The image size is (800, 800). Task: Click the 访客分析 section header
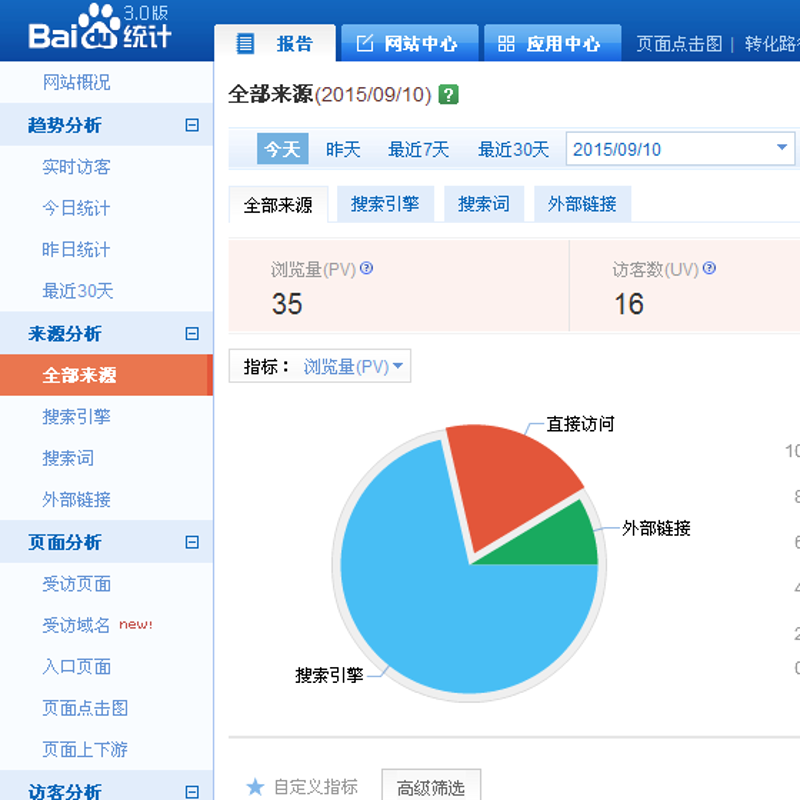pos(106,786)
